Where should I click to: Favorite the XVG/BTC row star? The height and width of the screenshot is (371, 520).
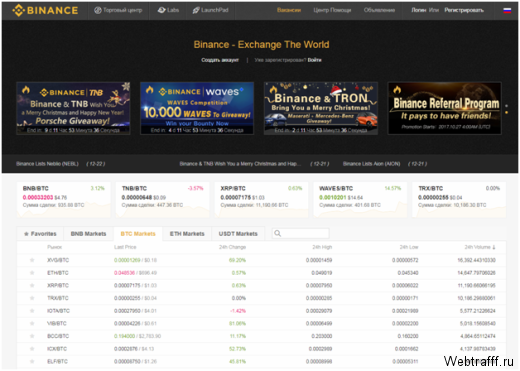tap(32, 260)
